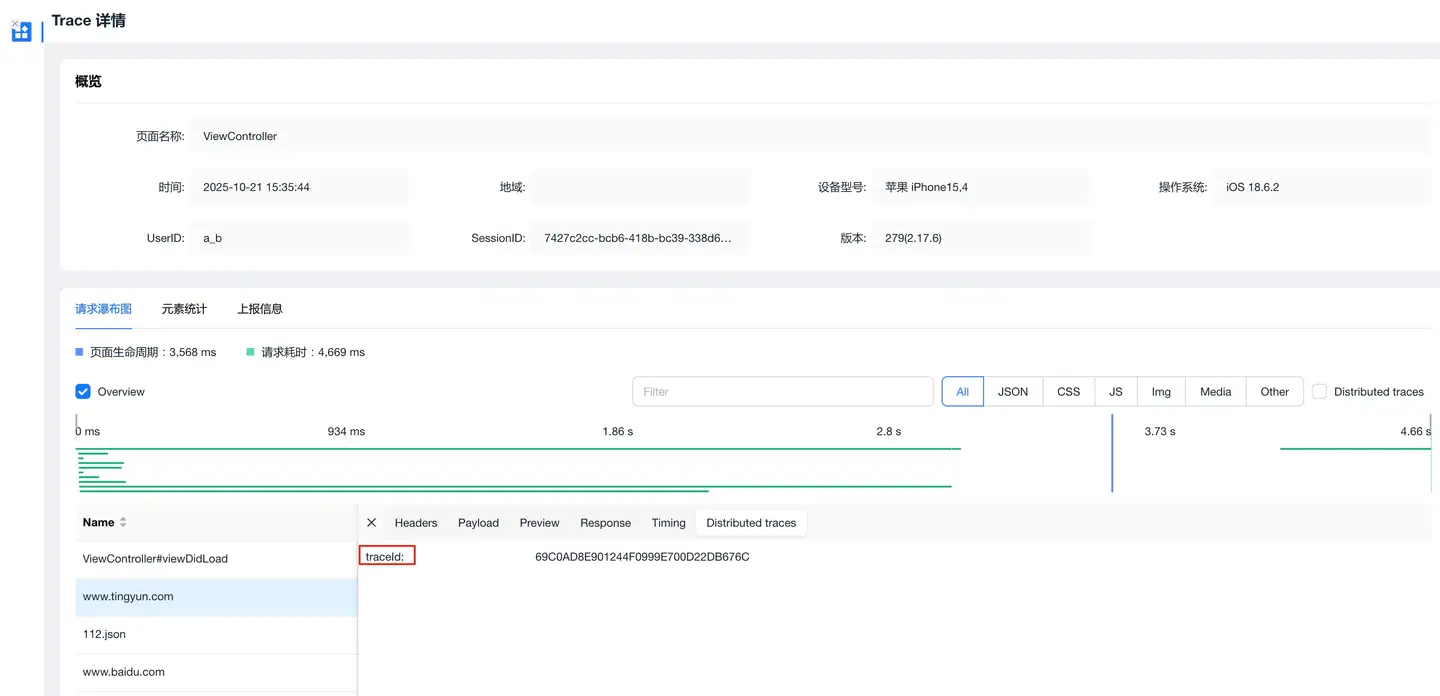Select the 112.json request

click(104, 634)
